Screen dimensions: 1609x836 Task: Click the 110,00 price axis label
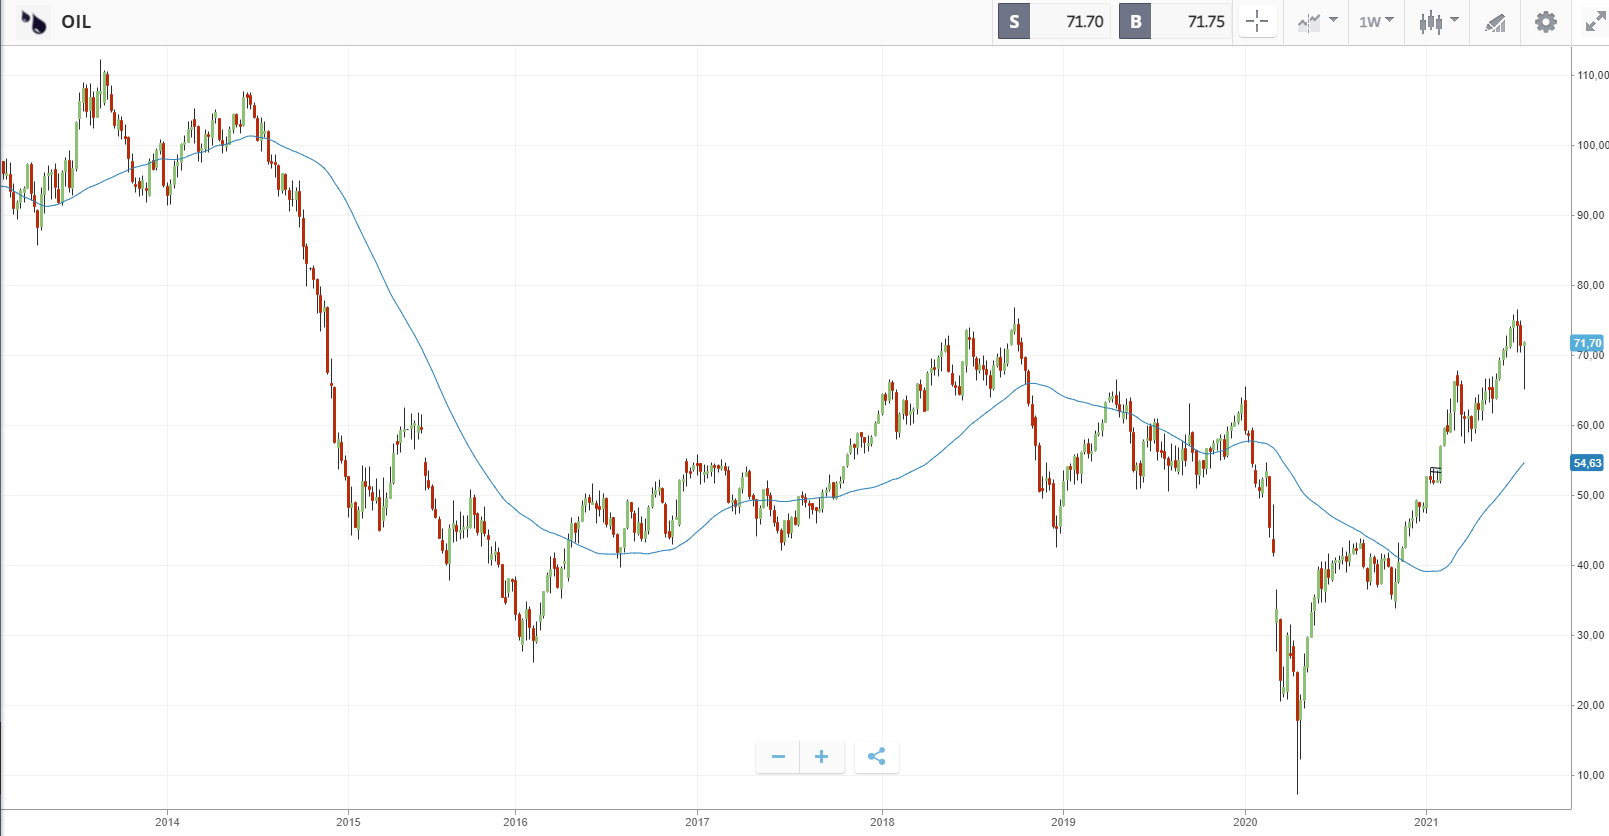[x=1593, y=75]
